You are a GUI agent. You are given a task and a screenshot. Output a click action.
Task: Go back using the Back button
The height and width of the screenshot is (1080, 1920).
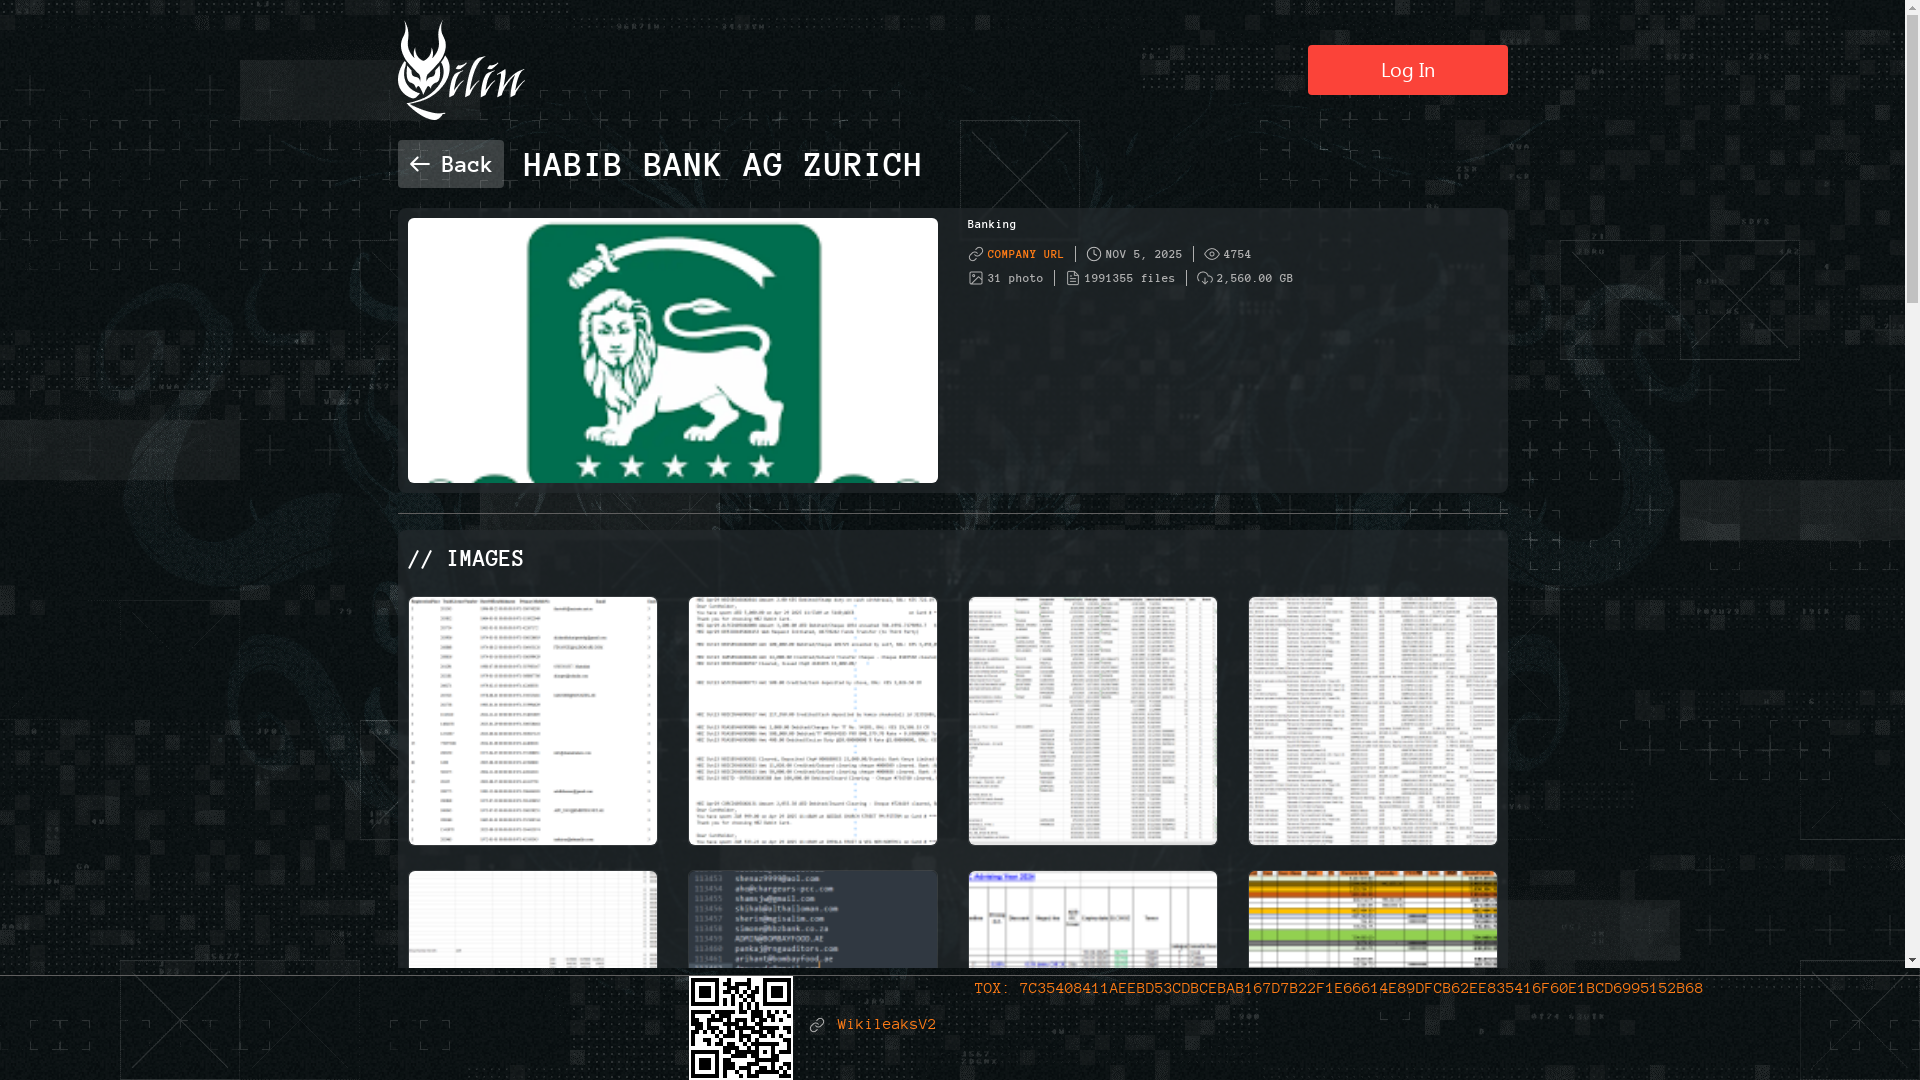pyautogui.click(x=451, y=164)
